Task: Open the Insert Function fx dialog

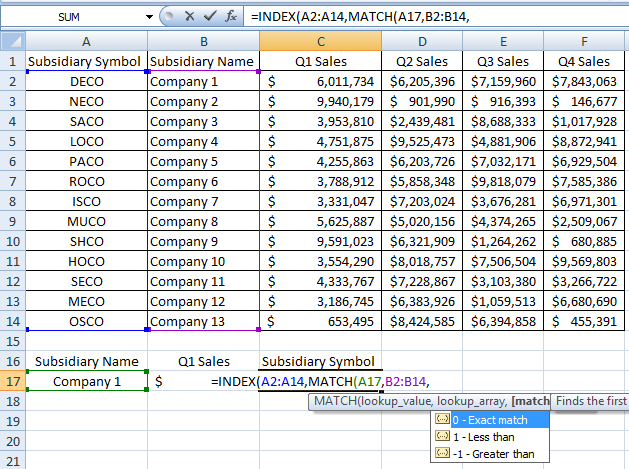Action: point(231,16)
